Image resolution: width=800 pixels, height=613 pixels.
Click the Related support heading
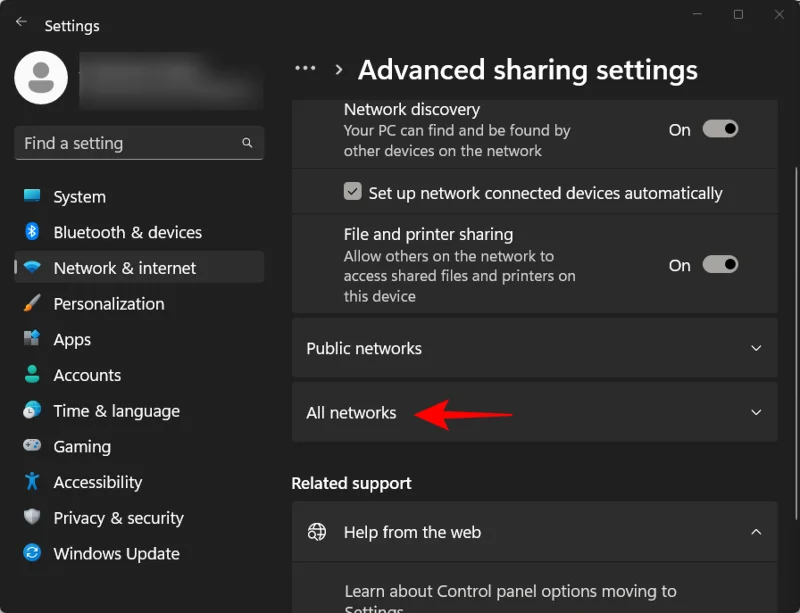[351, 483]
